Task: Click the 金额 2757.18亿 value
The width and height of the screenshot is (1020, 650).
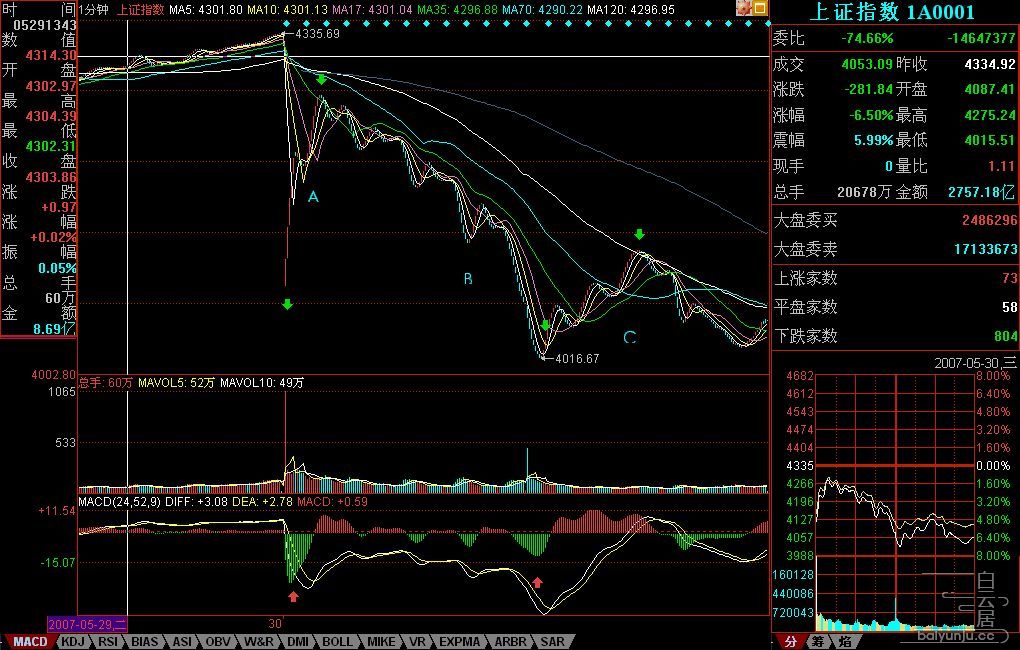Action: [x=981, y=192]
